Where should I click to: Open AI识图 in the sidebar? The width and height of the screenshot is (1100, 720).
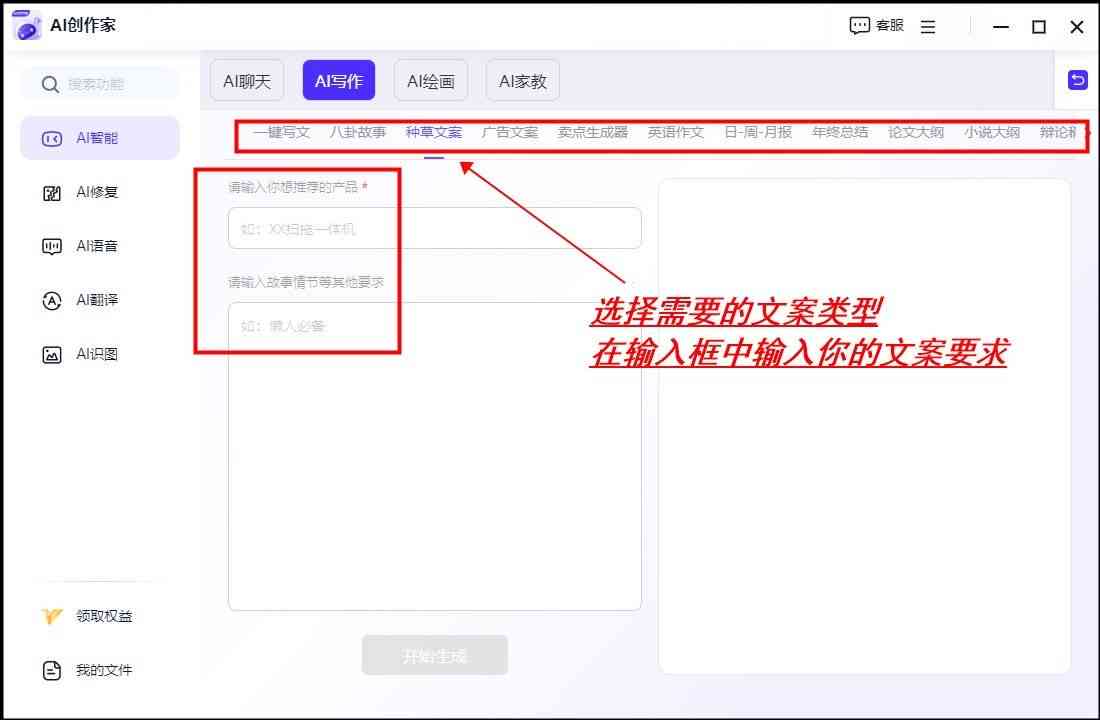pyautogui.click(x=100, y=355)
